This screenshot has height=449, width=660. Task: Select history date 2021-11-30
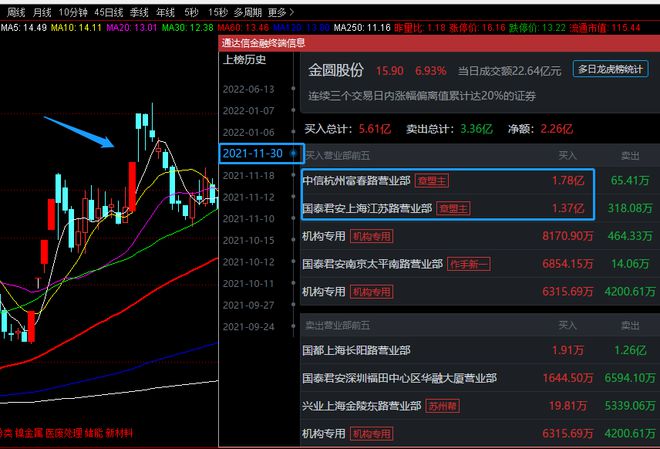coord(253,153)
